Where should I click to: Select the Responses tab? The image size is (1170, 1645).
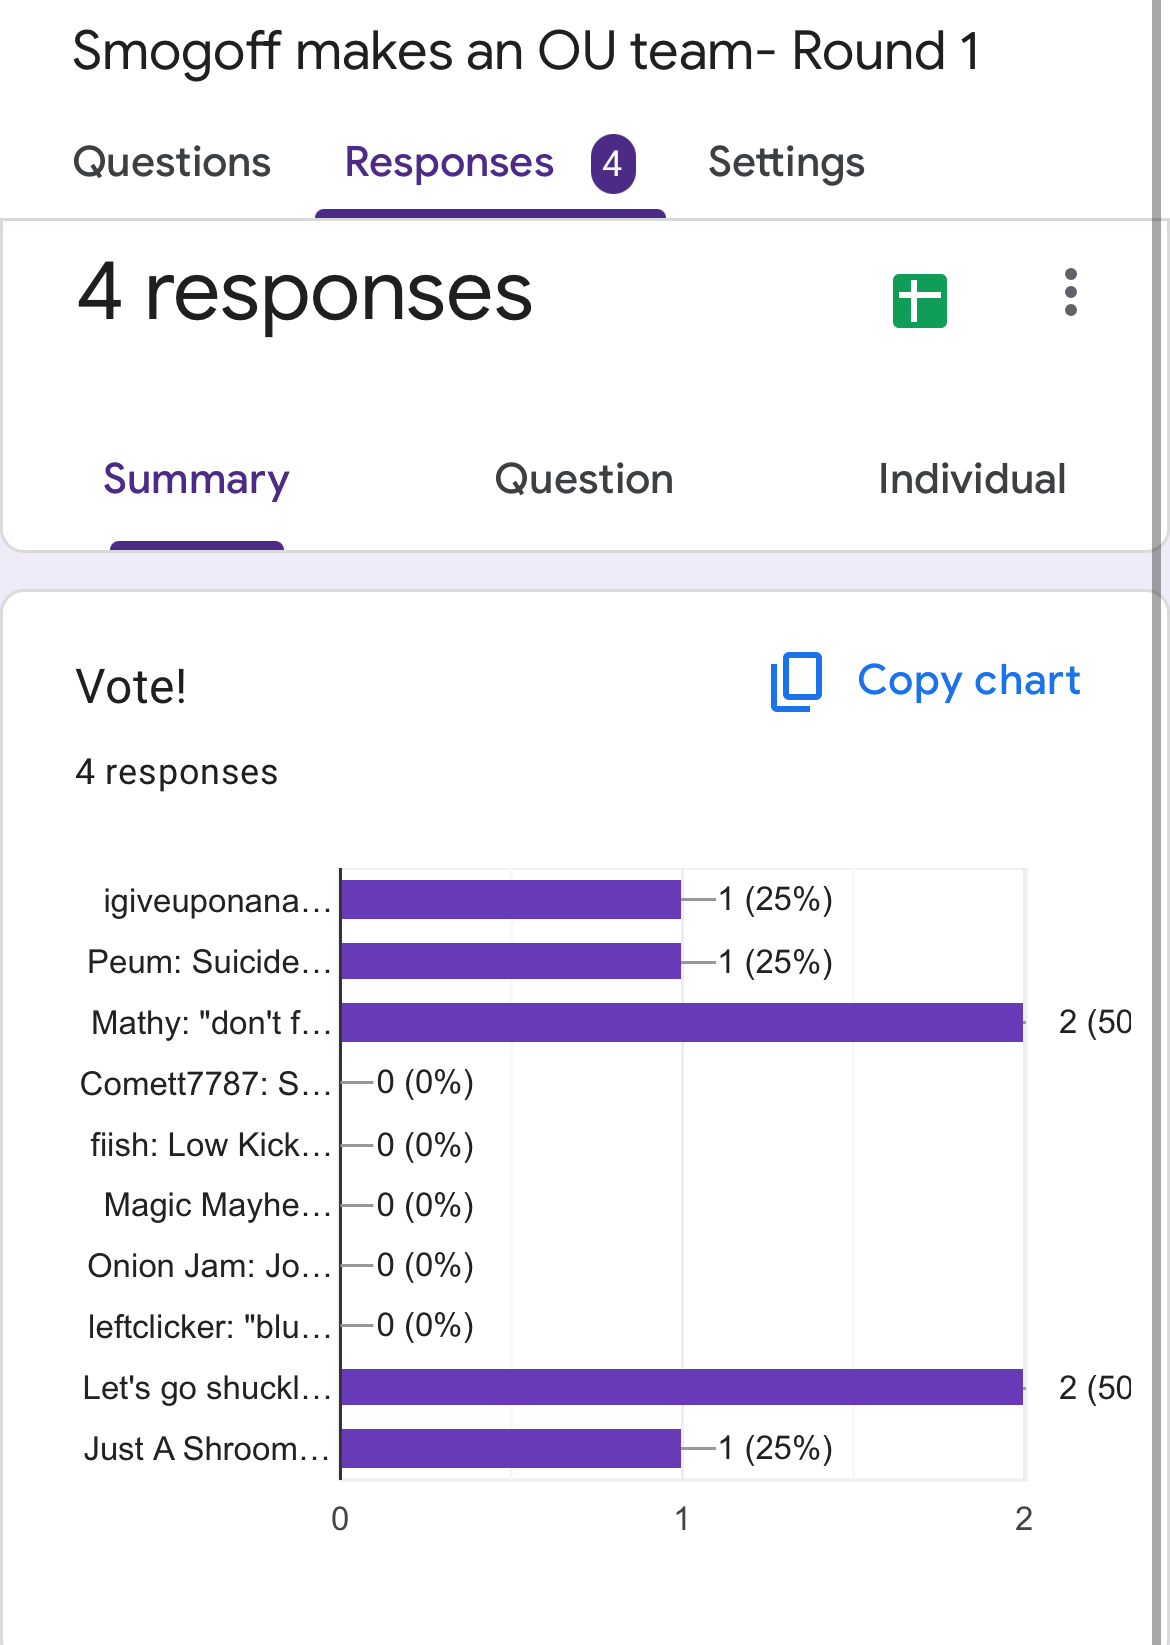point(449,163)
